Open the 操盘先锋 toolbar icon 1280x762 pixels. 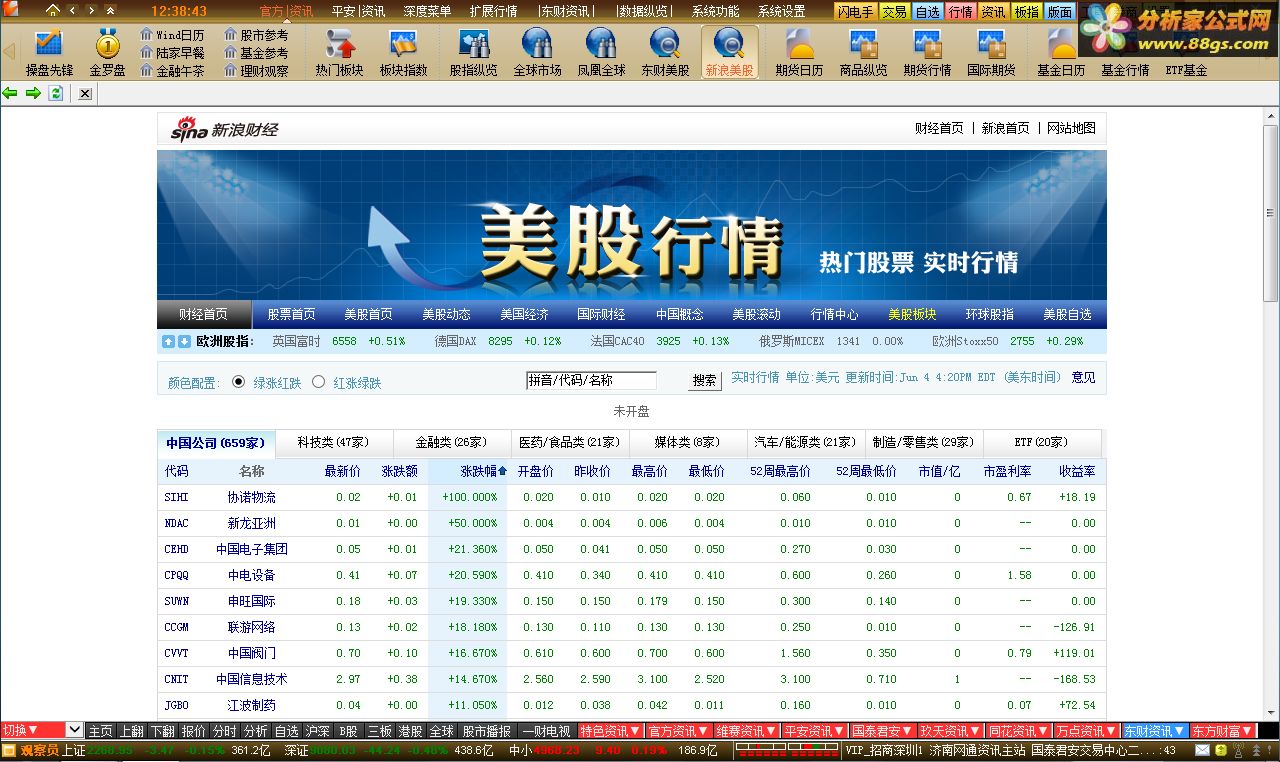49,52
